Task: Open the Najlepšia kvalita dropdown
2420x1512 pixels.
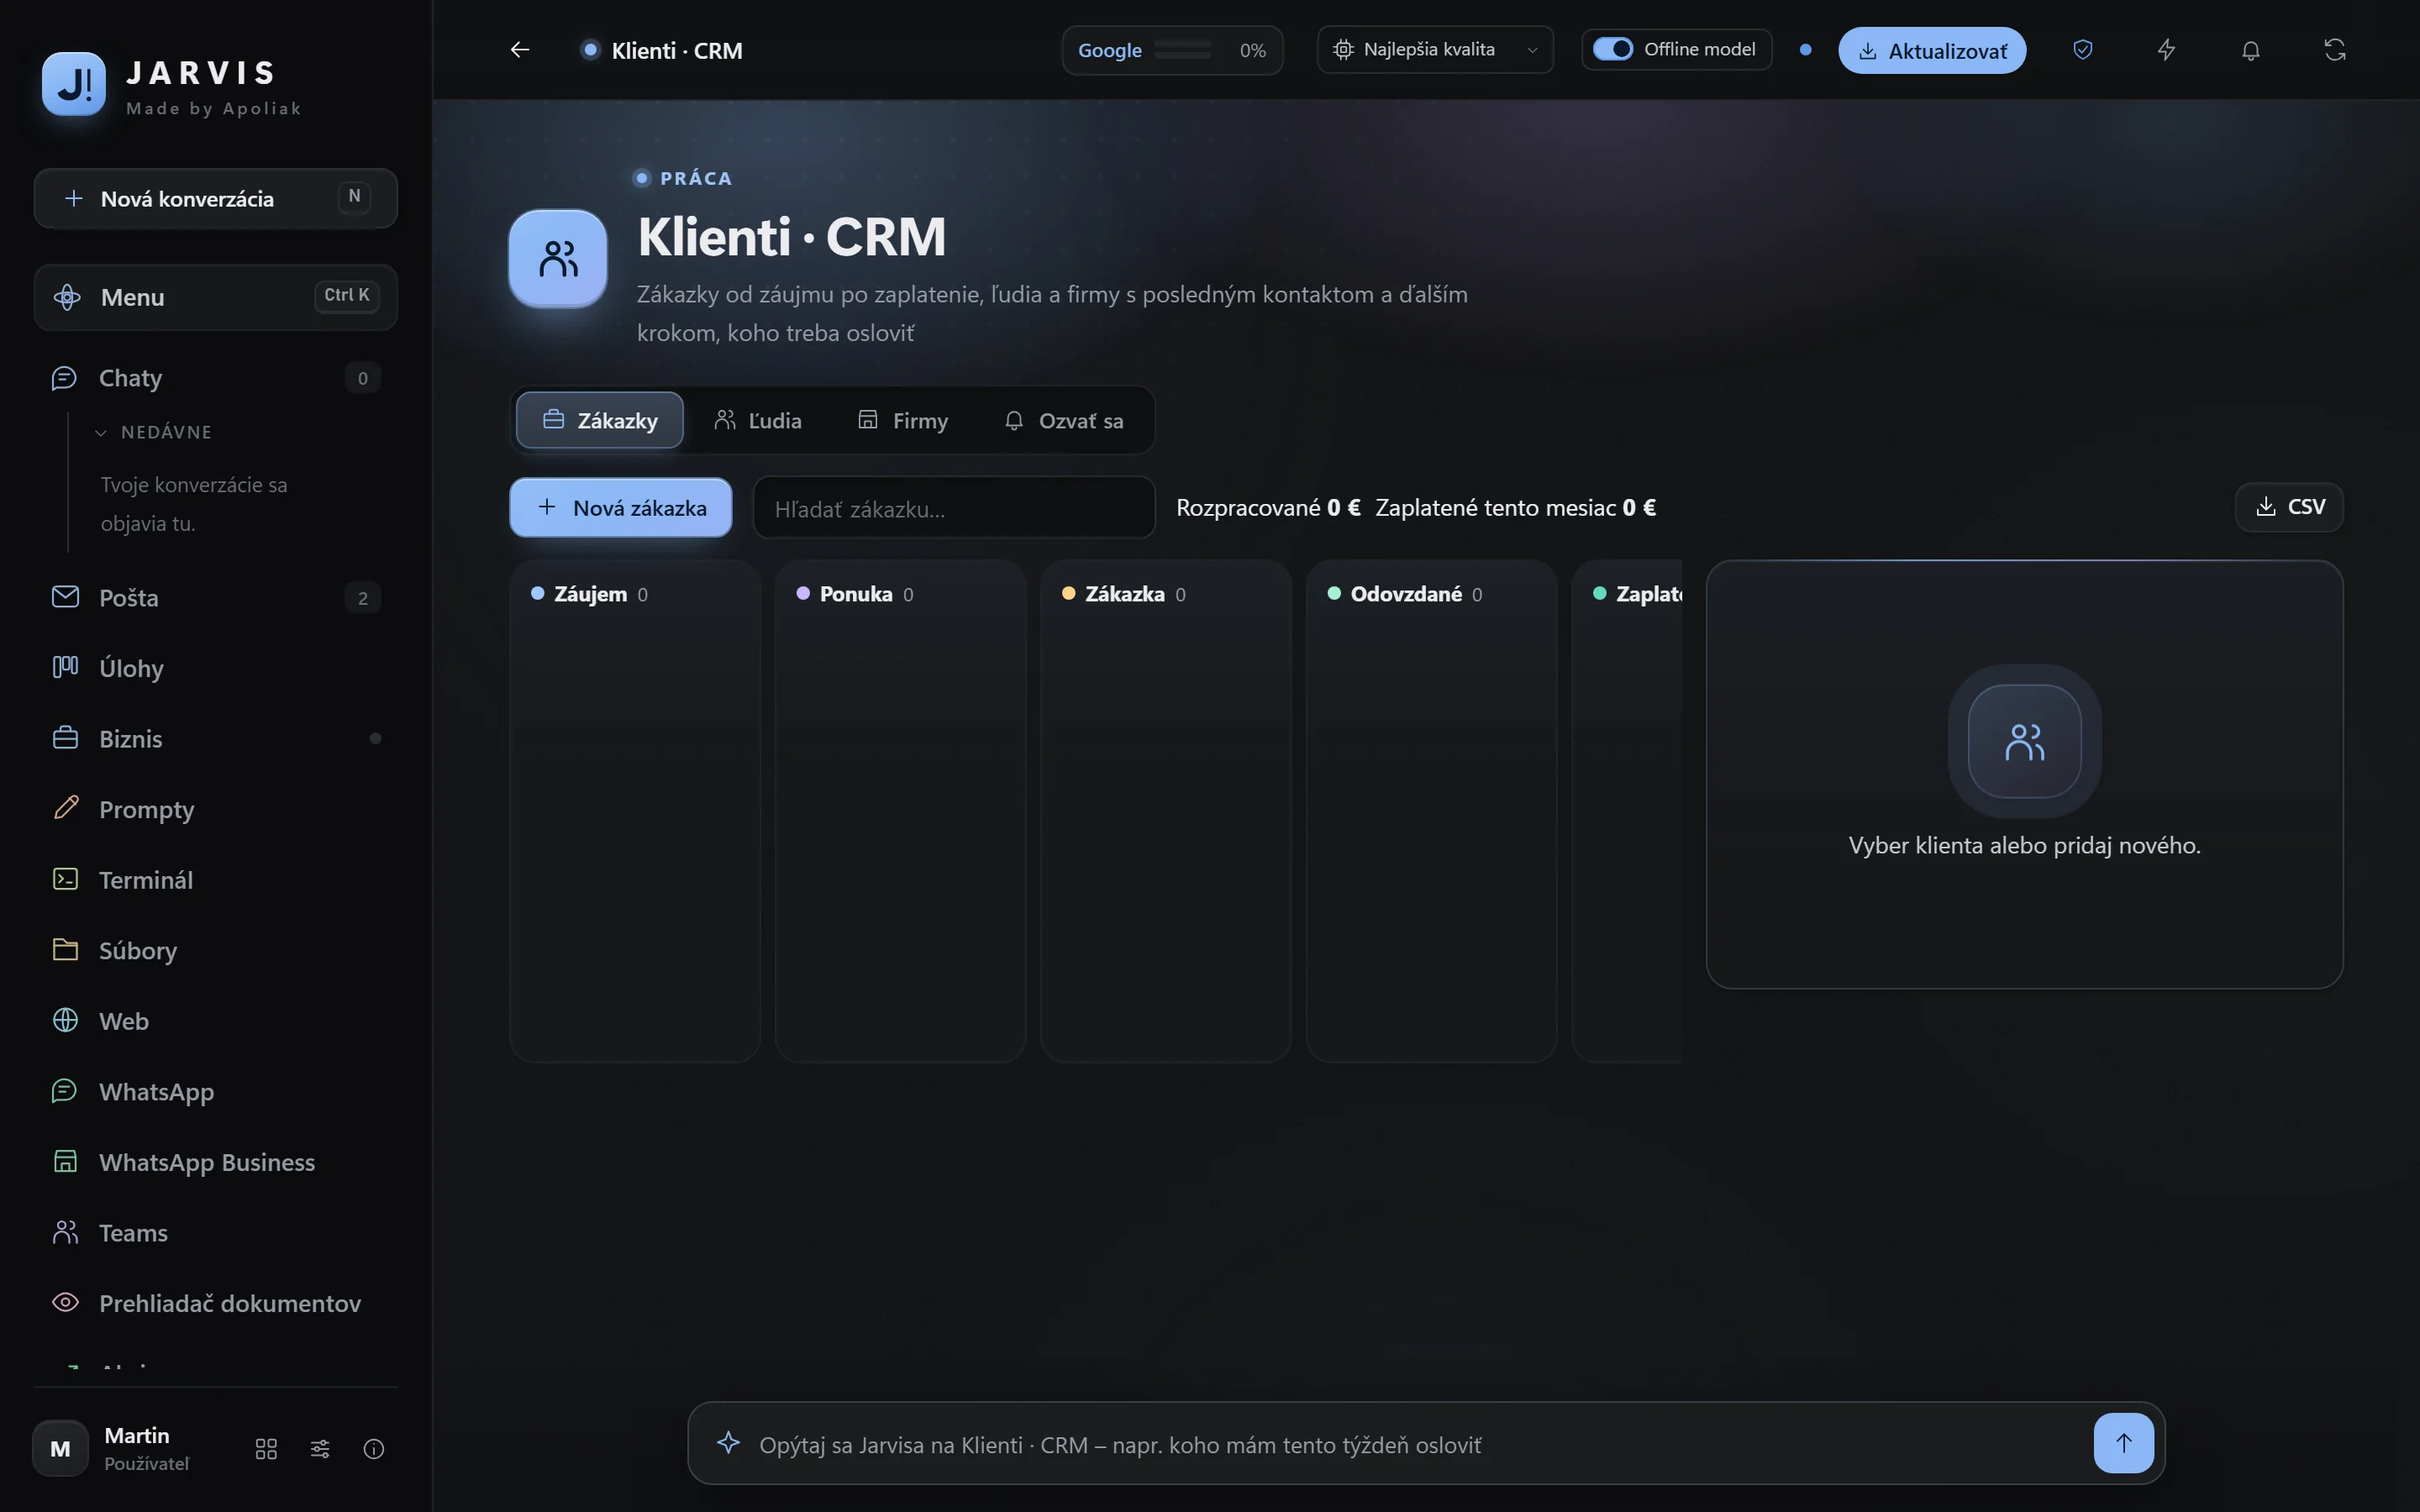Action: (1435, 50)
